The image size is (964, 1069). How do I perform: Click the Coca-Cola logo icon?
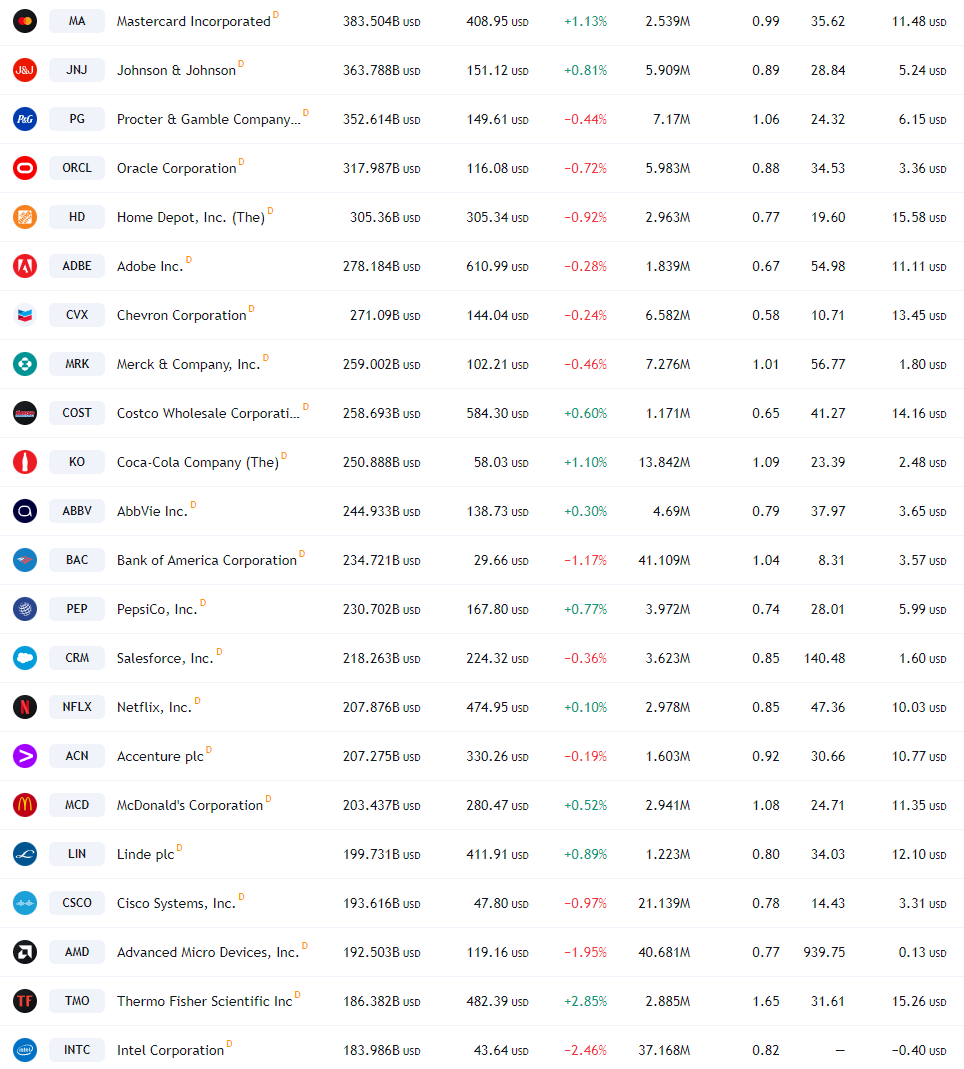click(25, 462)
